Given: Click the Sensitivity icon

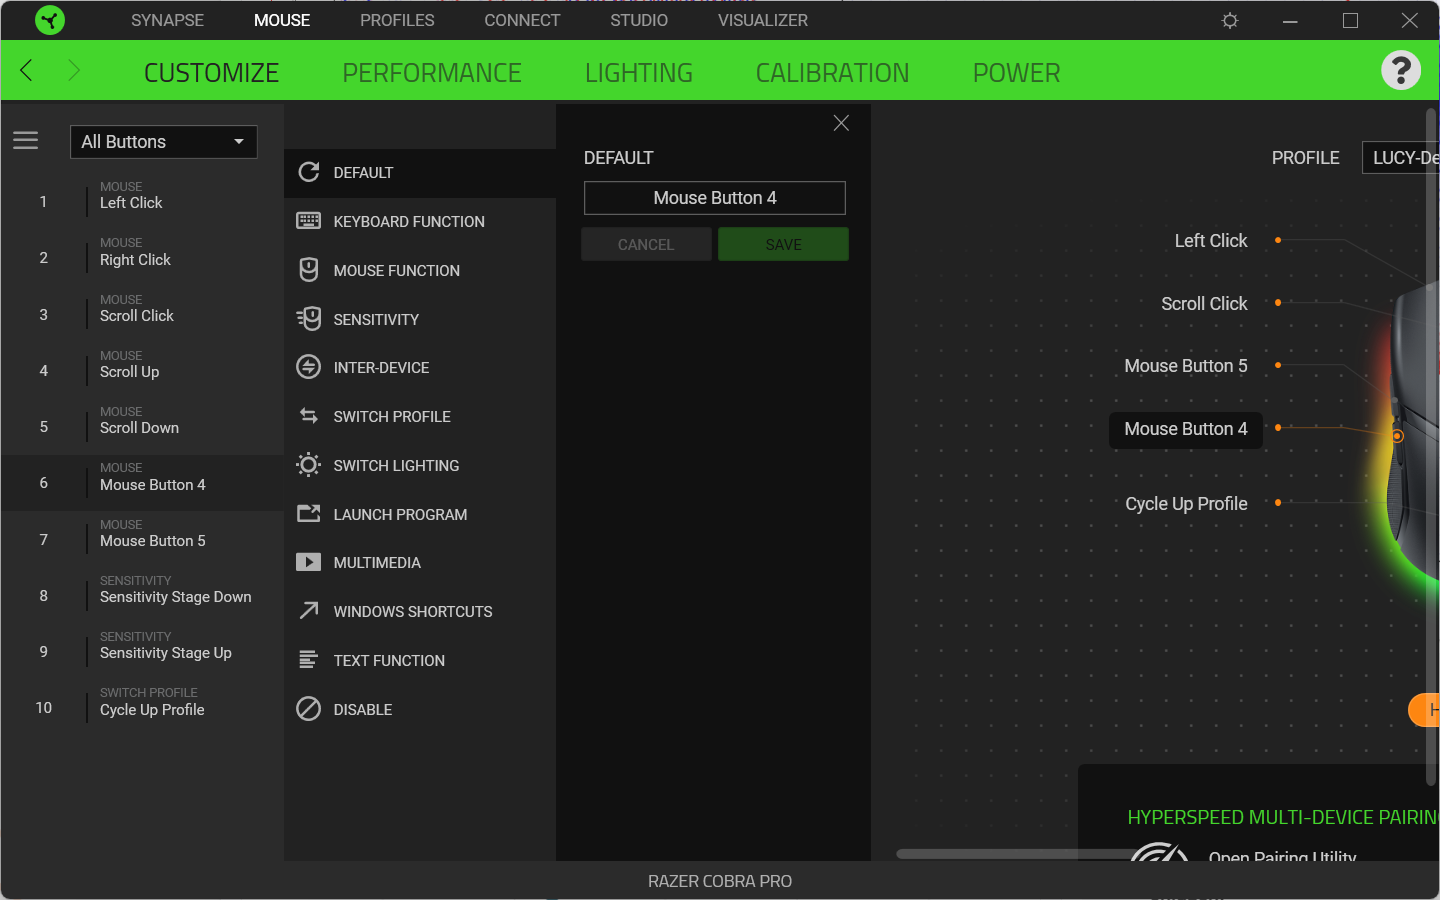Looking at the screenshot, I should click(309, 319).
